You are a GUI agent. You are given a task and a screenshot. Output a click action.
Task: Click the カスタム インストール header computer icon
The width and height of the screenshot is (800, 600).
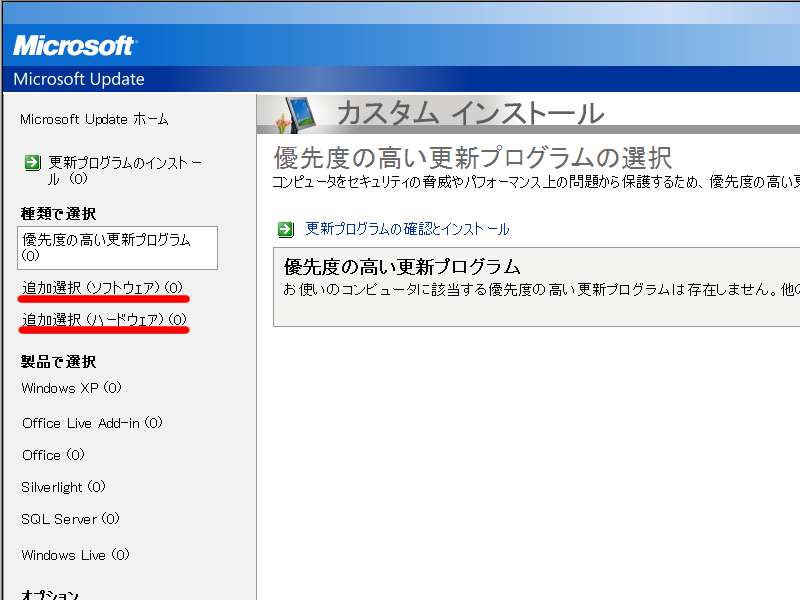[297, 114]
